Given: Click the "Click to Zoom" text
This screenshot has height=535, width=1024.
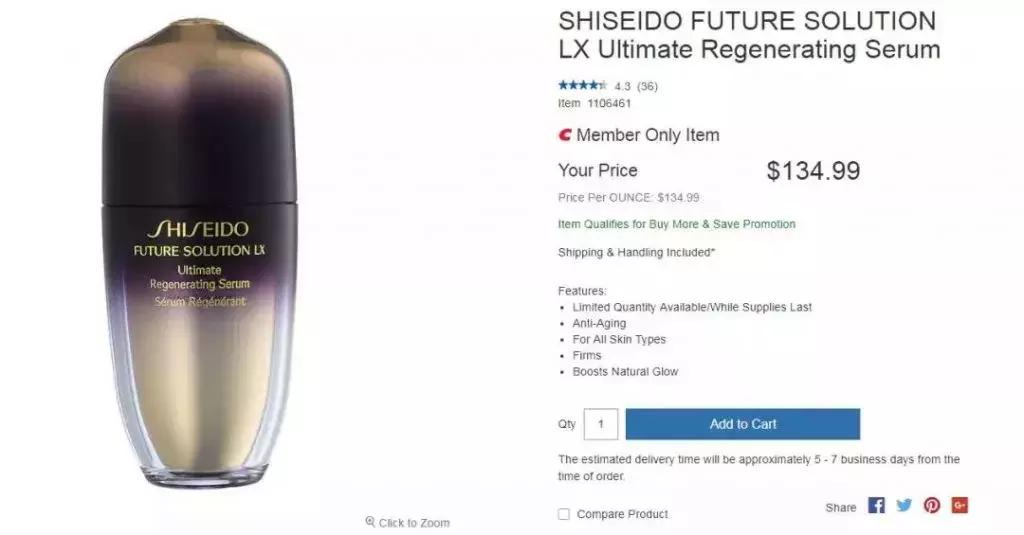Looking at the screenshot, I should (414, 522).
